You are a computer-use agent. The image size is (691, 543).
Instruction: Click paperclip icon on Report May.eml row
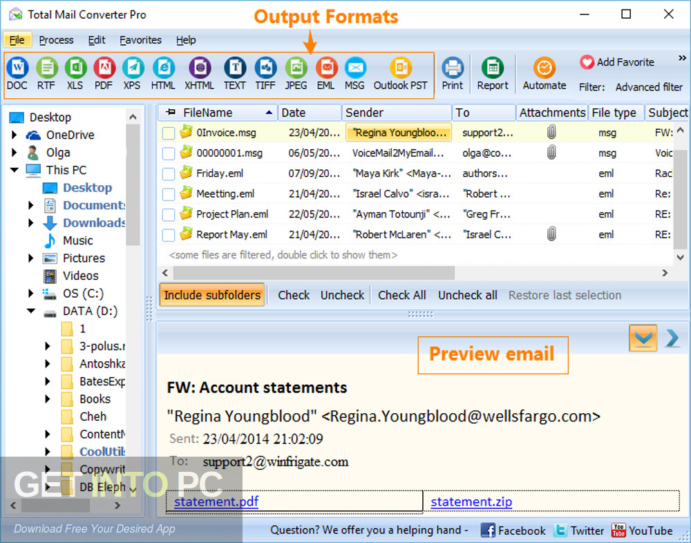tap(551, 234)
